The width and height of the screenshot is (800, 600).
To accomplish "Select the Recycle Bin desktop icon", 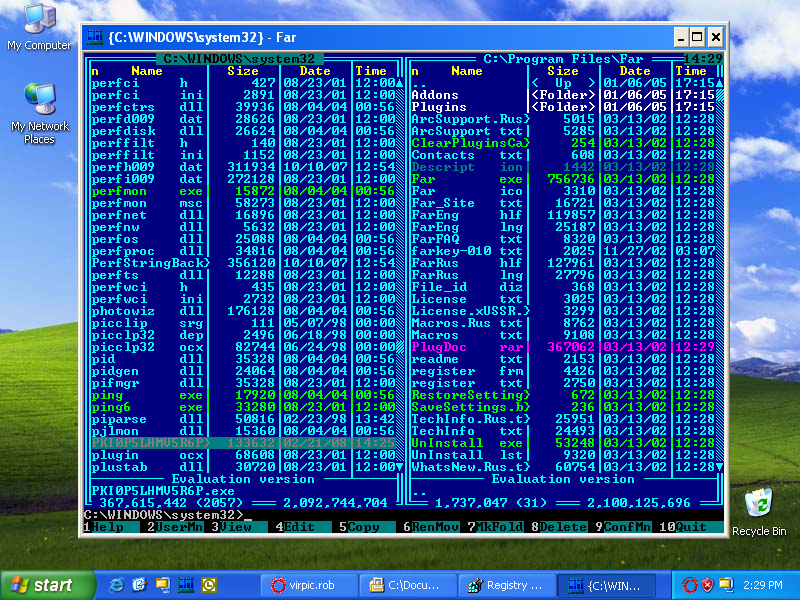I will [x=759, y=512].
